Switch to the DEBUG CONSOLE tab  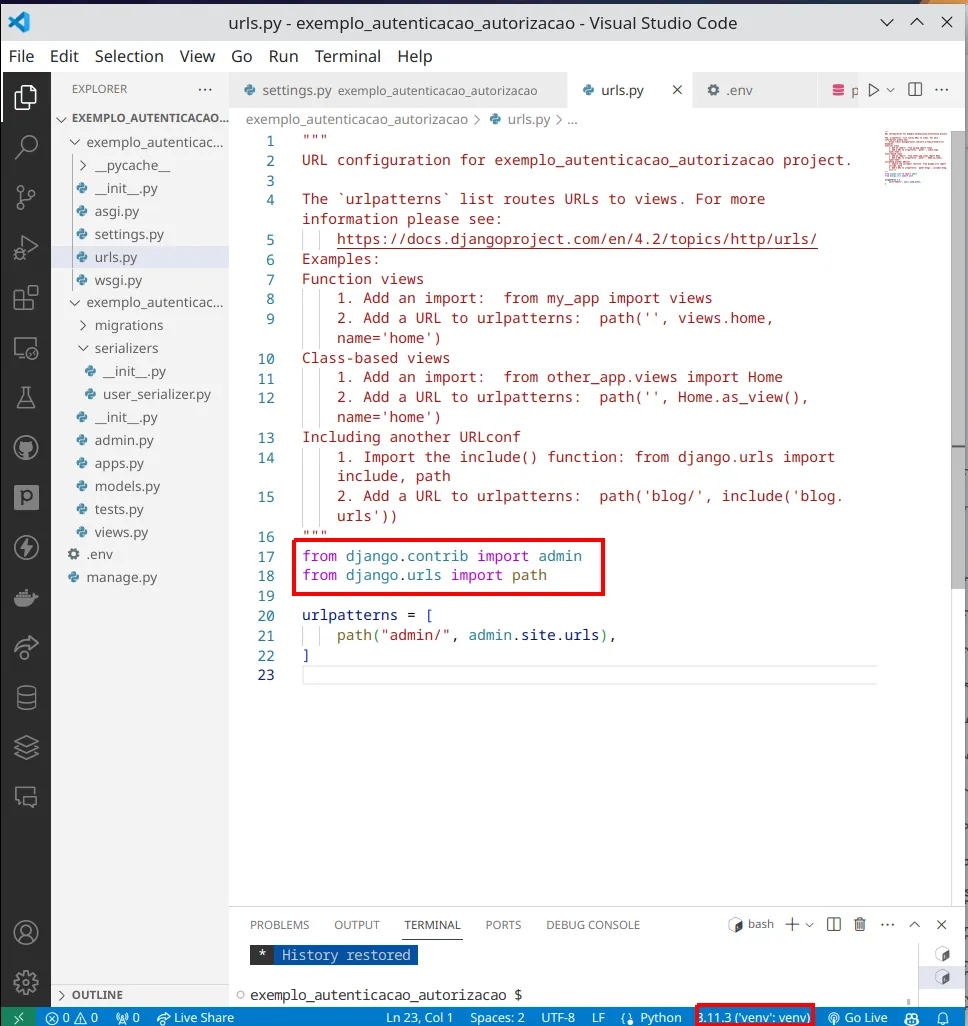pyautogui.click(x=593, y=925)
